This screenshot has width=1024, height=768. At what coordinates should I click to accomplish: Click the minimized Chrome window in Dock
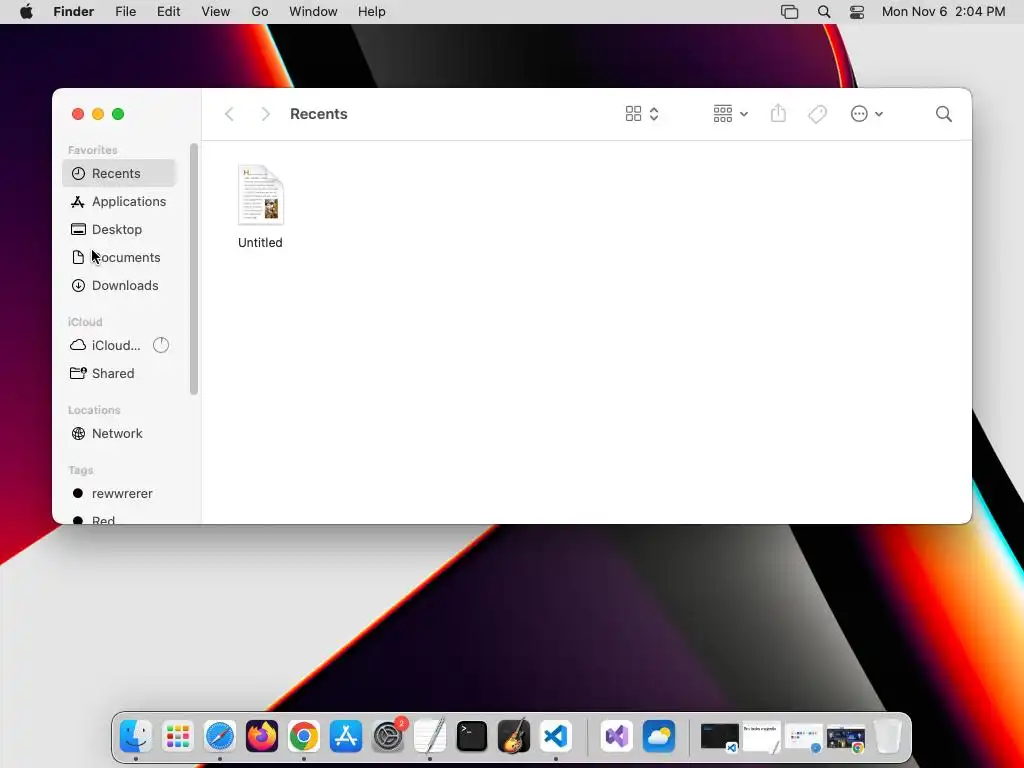click(x=846, y=738)
